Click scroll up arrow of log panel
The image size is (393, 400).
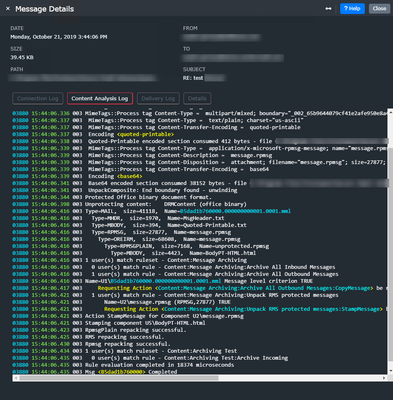coord(390,112)
